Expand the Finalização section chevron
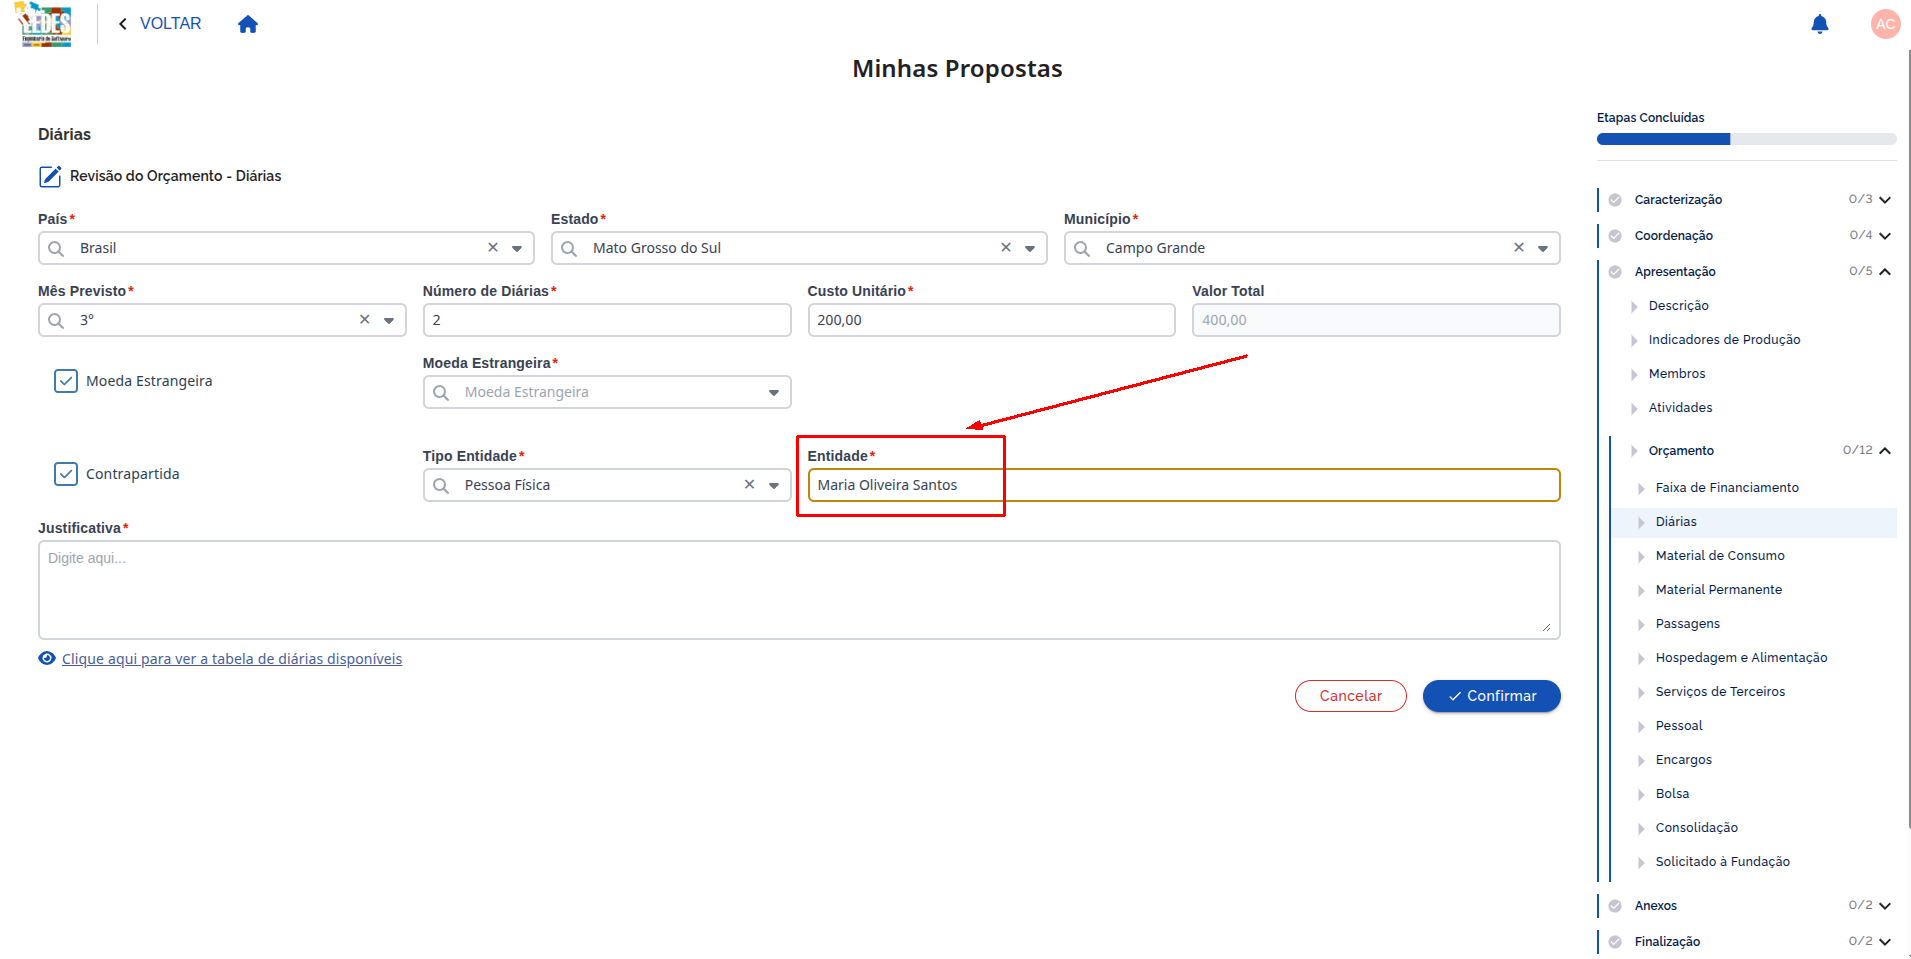The height and width of the screenshot is (959, 1911). click(1885, 942)
